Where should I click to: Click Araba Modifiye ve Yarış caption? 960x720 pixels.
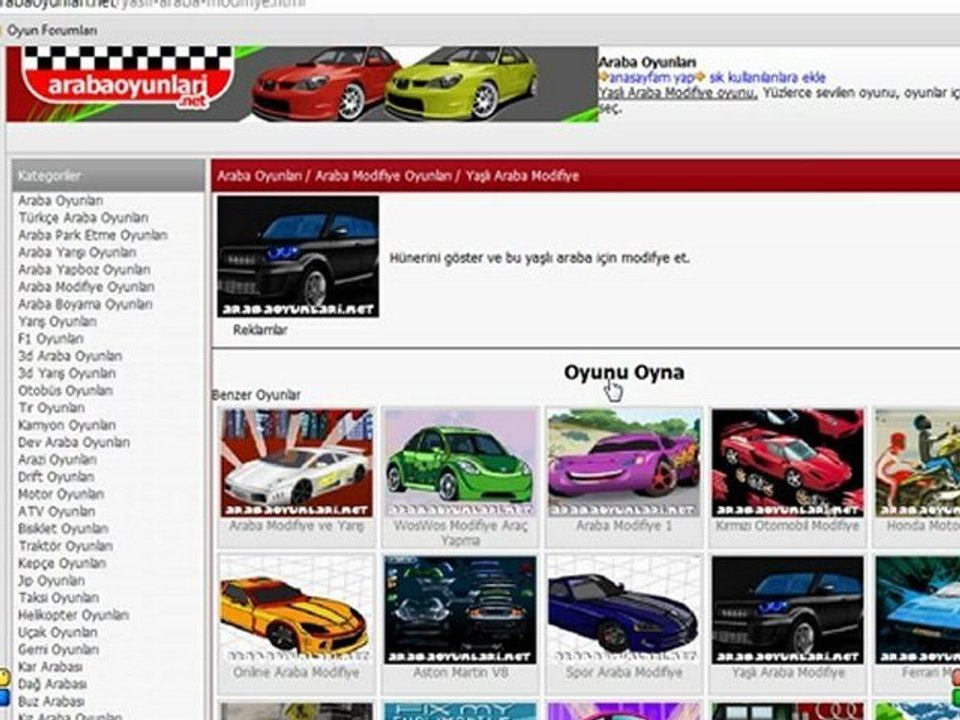coord(296,526)
